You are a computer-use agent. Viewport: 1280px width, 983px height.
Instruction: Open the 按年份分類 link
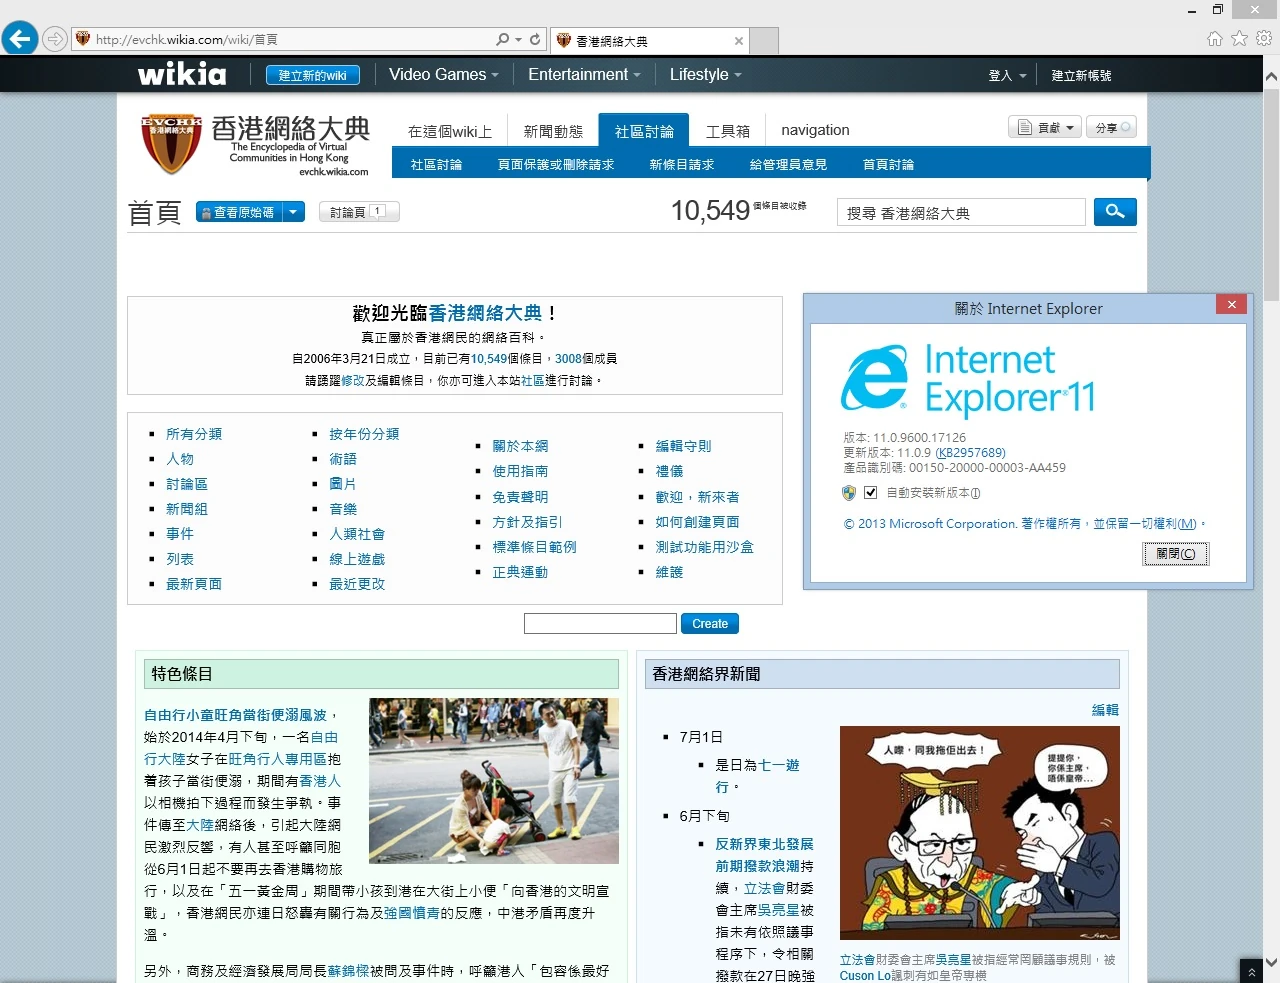tap(364, 434)
